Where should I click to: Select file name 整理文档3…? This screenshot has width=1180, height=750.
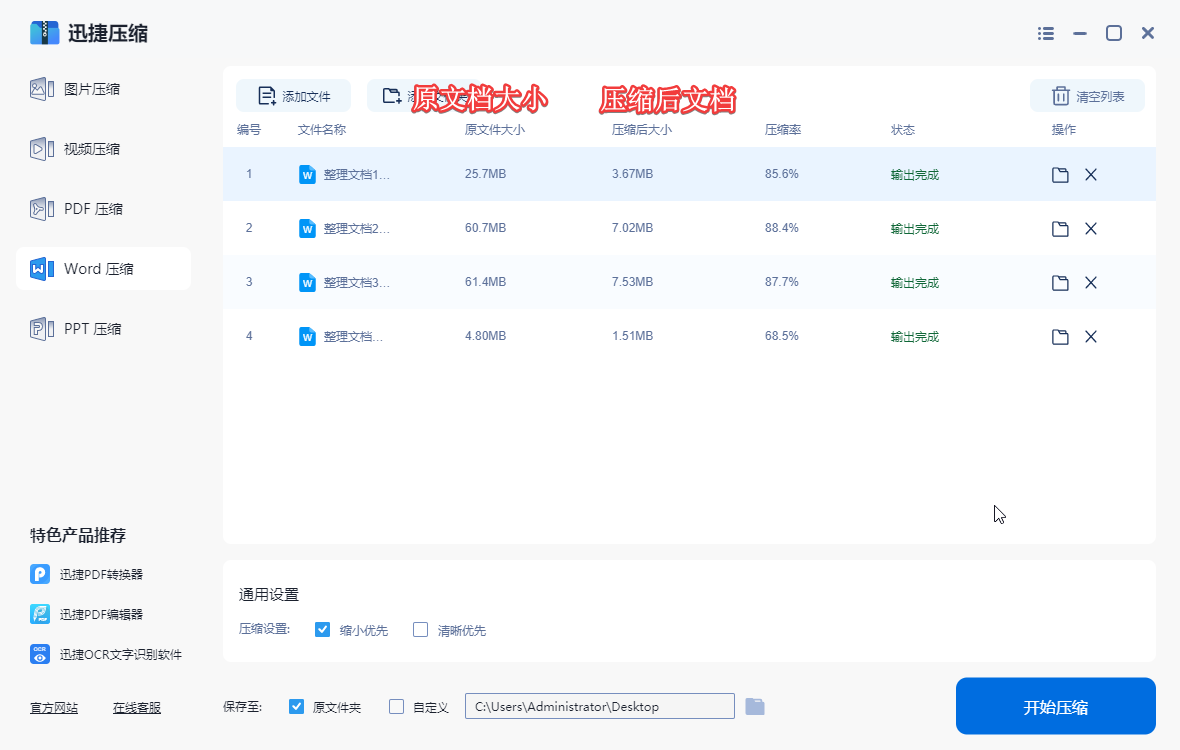pyautogui.click(x=357, y=283)
